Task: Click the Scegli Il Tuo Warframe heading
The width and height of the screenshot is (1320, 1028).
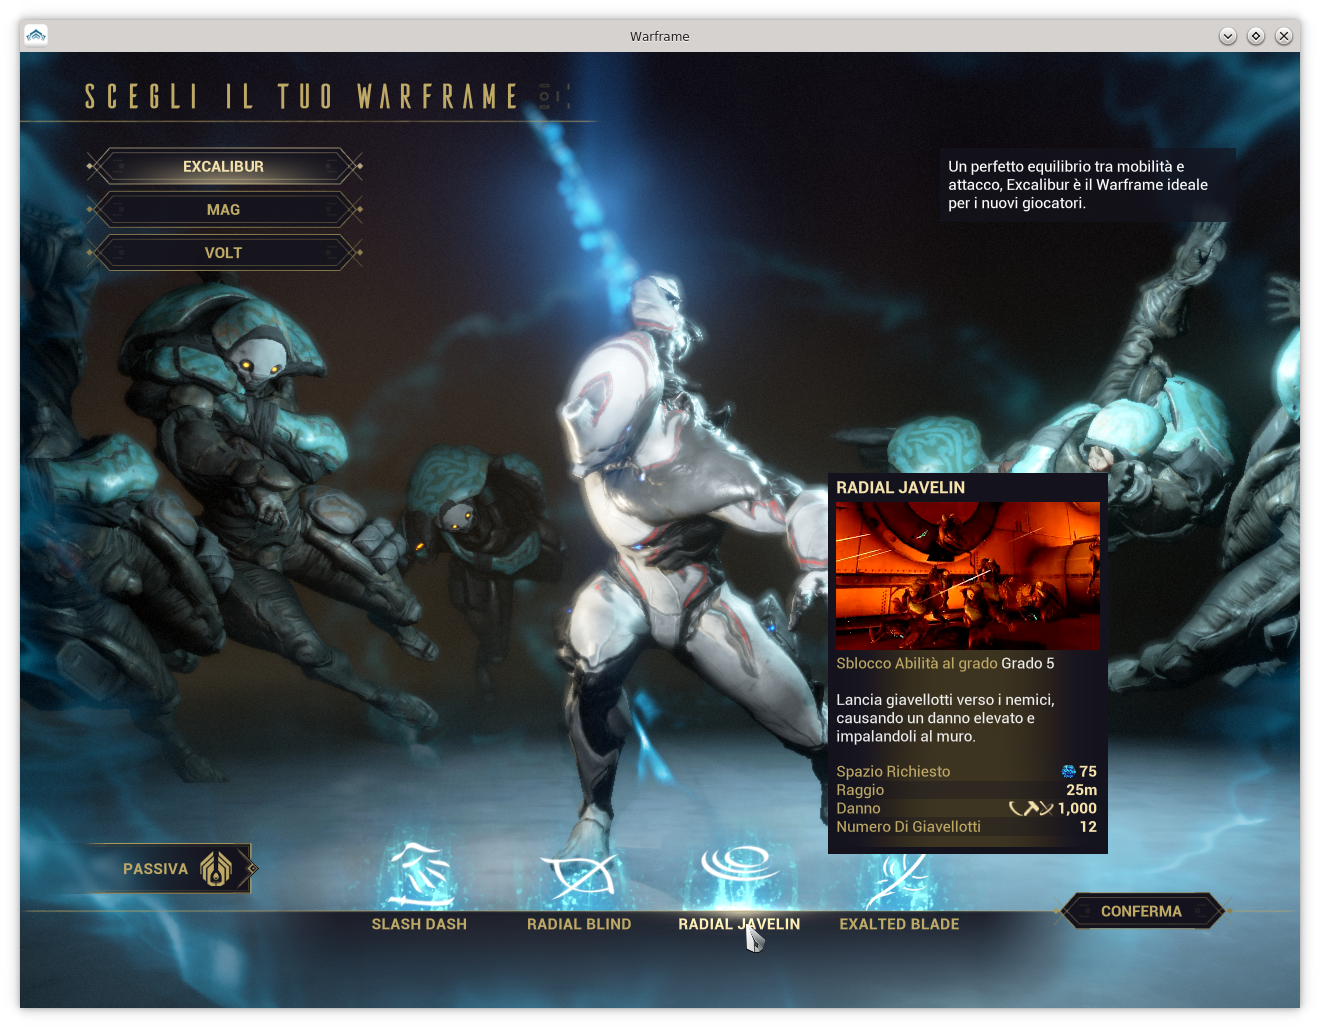Action: (301, 97)
